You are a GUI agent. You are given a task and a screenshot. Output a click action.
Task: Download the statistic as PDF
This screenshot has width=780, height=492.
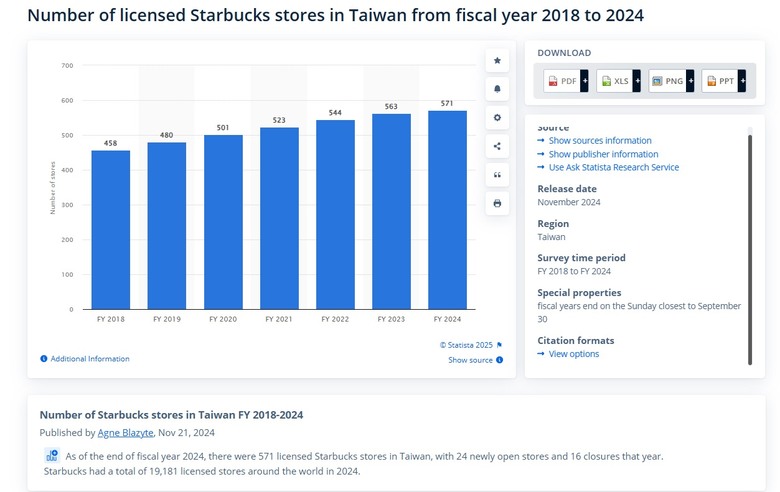562,81
